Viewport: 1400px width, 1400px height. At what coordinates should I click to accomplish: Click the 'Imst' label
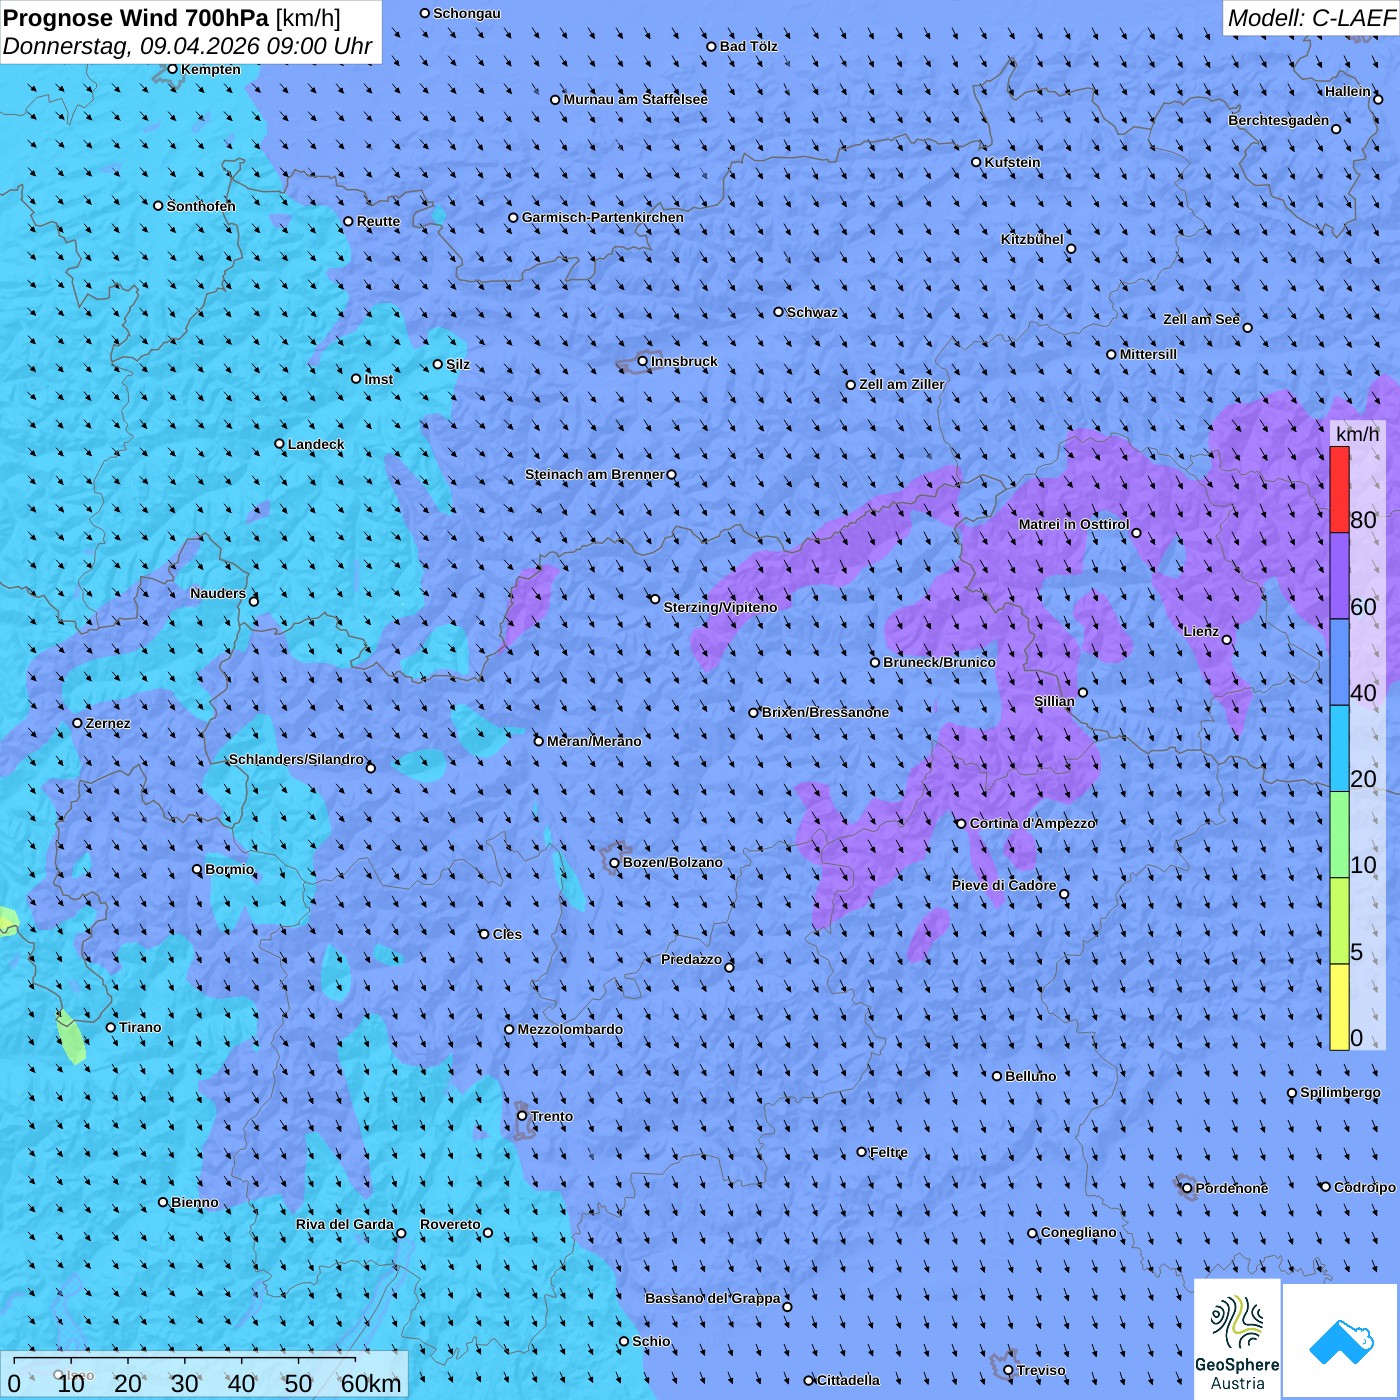pos(379,379)
